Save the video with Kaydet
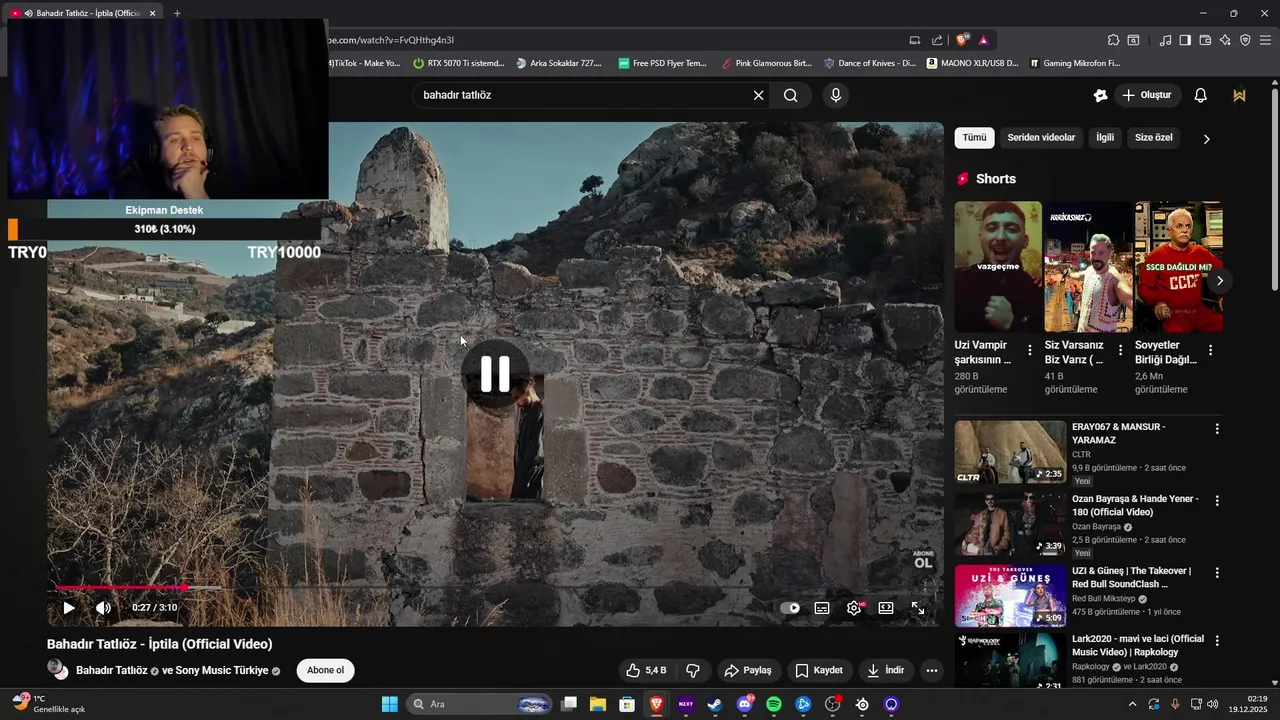The image size is (1280, 720). point(819,670)
